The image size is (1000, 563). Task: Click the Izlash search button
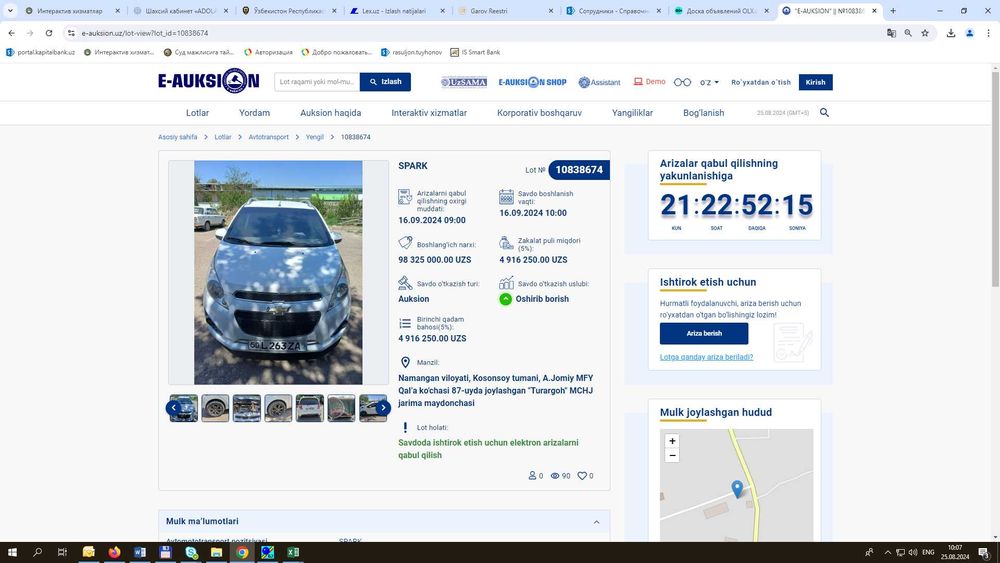coord(385,82)
